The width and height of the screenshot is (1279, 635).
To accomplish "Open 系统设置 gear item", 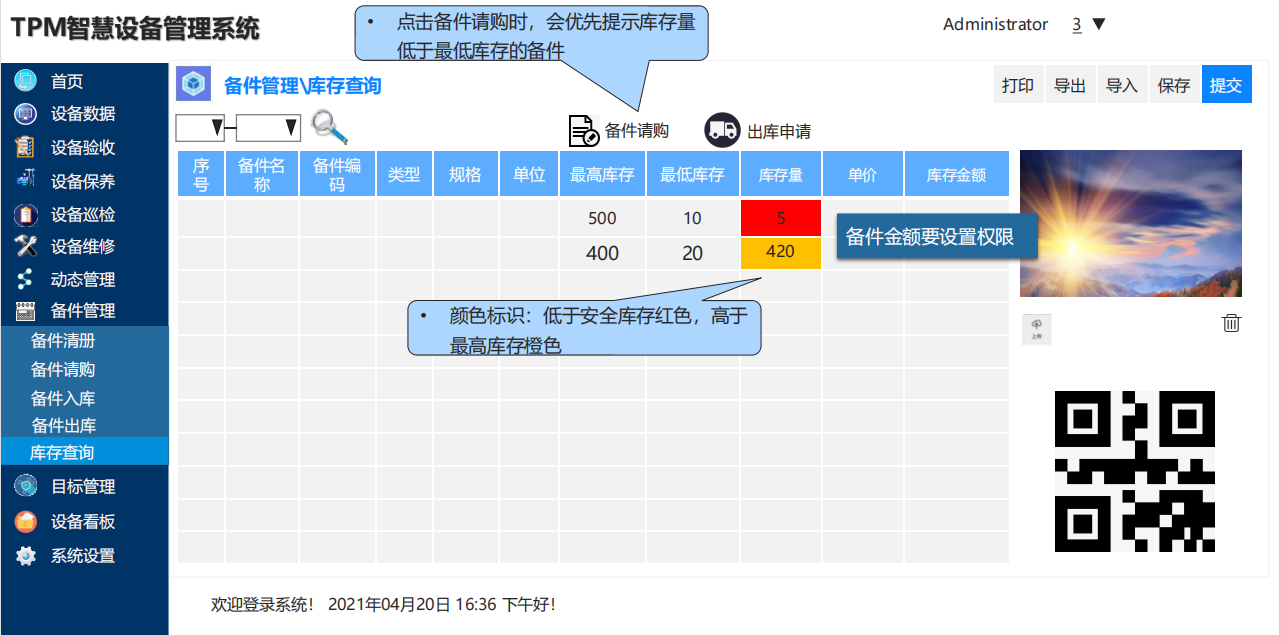I will click(x=82, y=556).
